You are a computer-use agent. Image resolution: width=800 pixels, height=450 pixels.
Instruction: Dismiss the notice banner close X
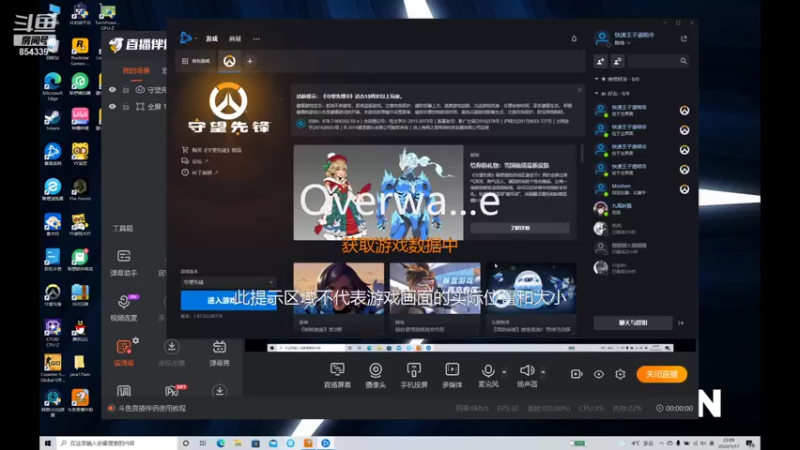point(579,90)
